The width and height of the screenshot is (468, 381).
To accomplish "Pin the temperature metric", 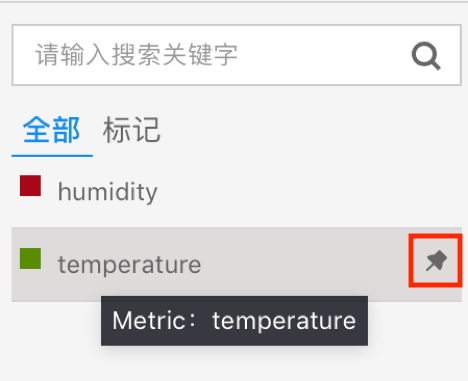I will click(x=436, y=261).
